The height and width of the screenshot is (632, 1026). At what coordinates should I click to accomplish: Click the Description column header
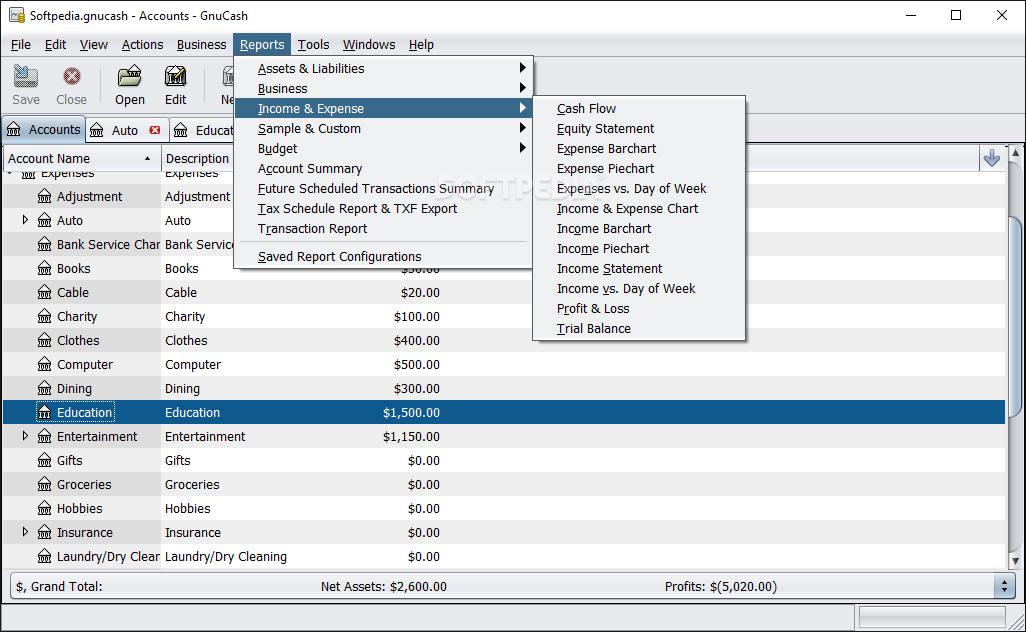[197, 158]
